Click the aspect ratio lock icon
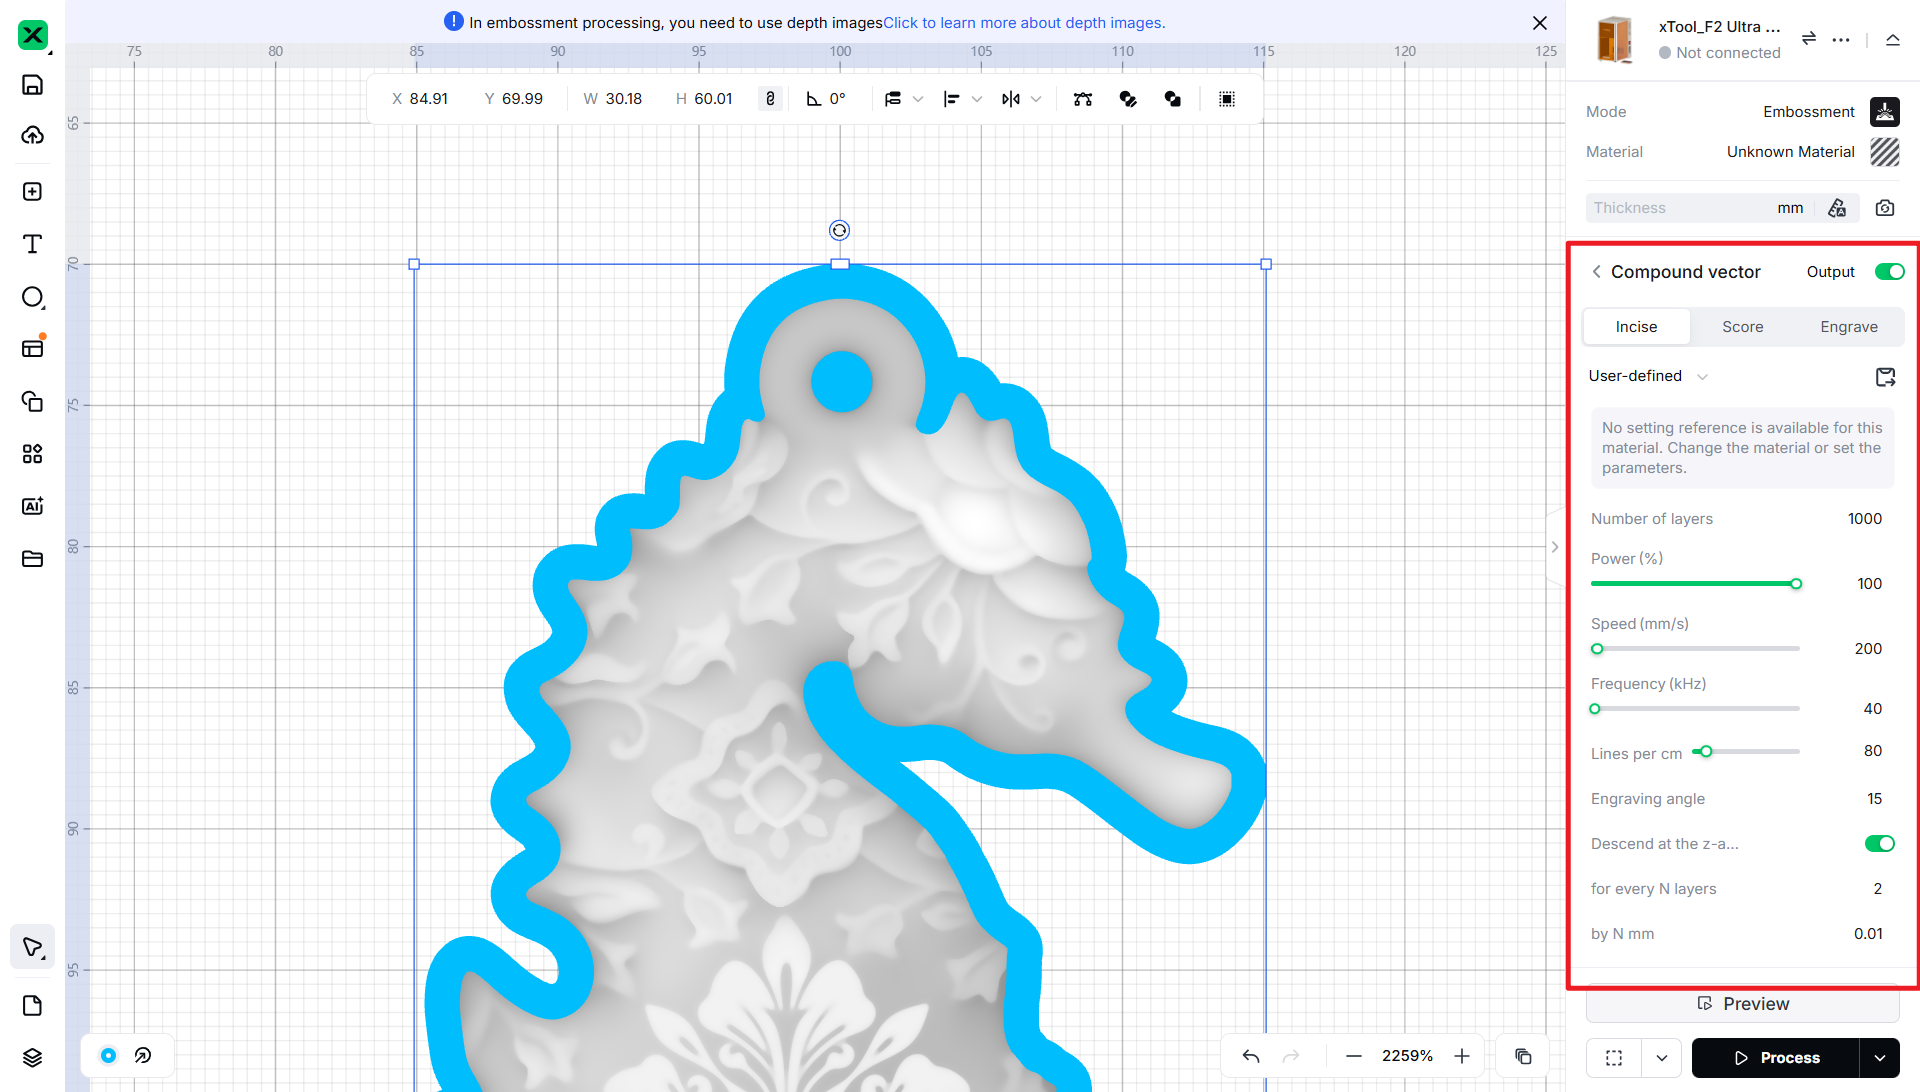Image resolution: width=1920 pixels, height=1092 pixels. click(x=770, y=99)
